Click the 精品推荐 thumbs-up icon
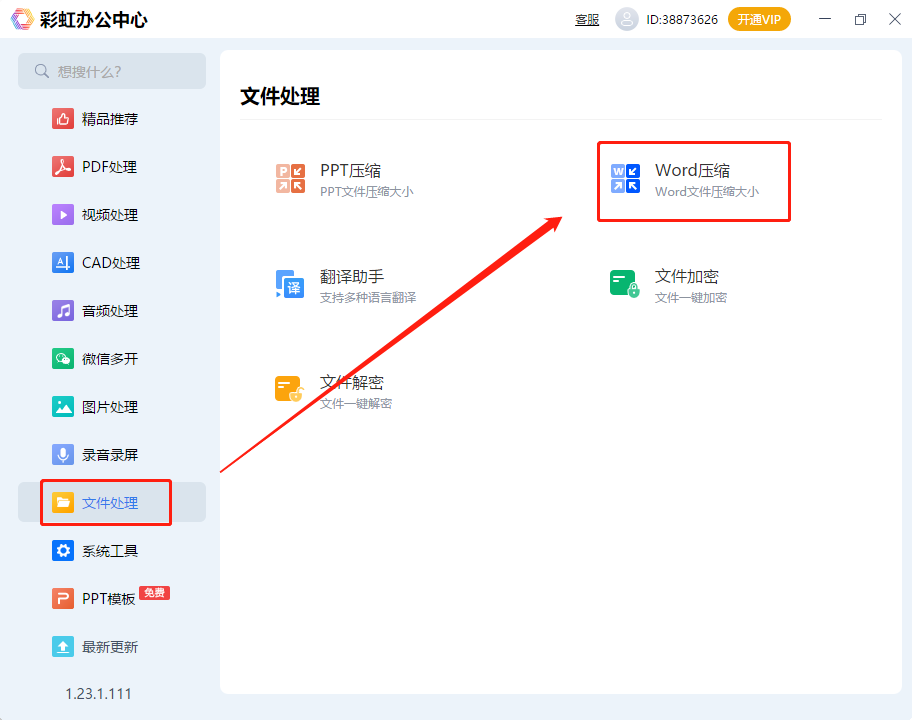This screenshot has height=720, width=912. click(63, 119)
